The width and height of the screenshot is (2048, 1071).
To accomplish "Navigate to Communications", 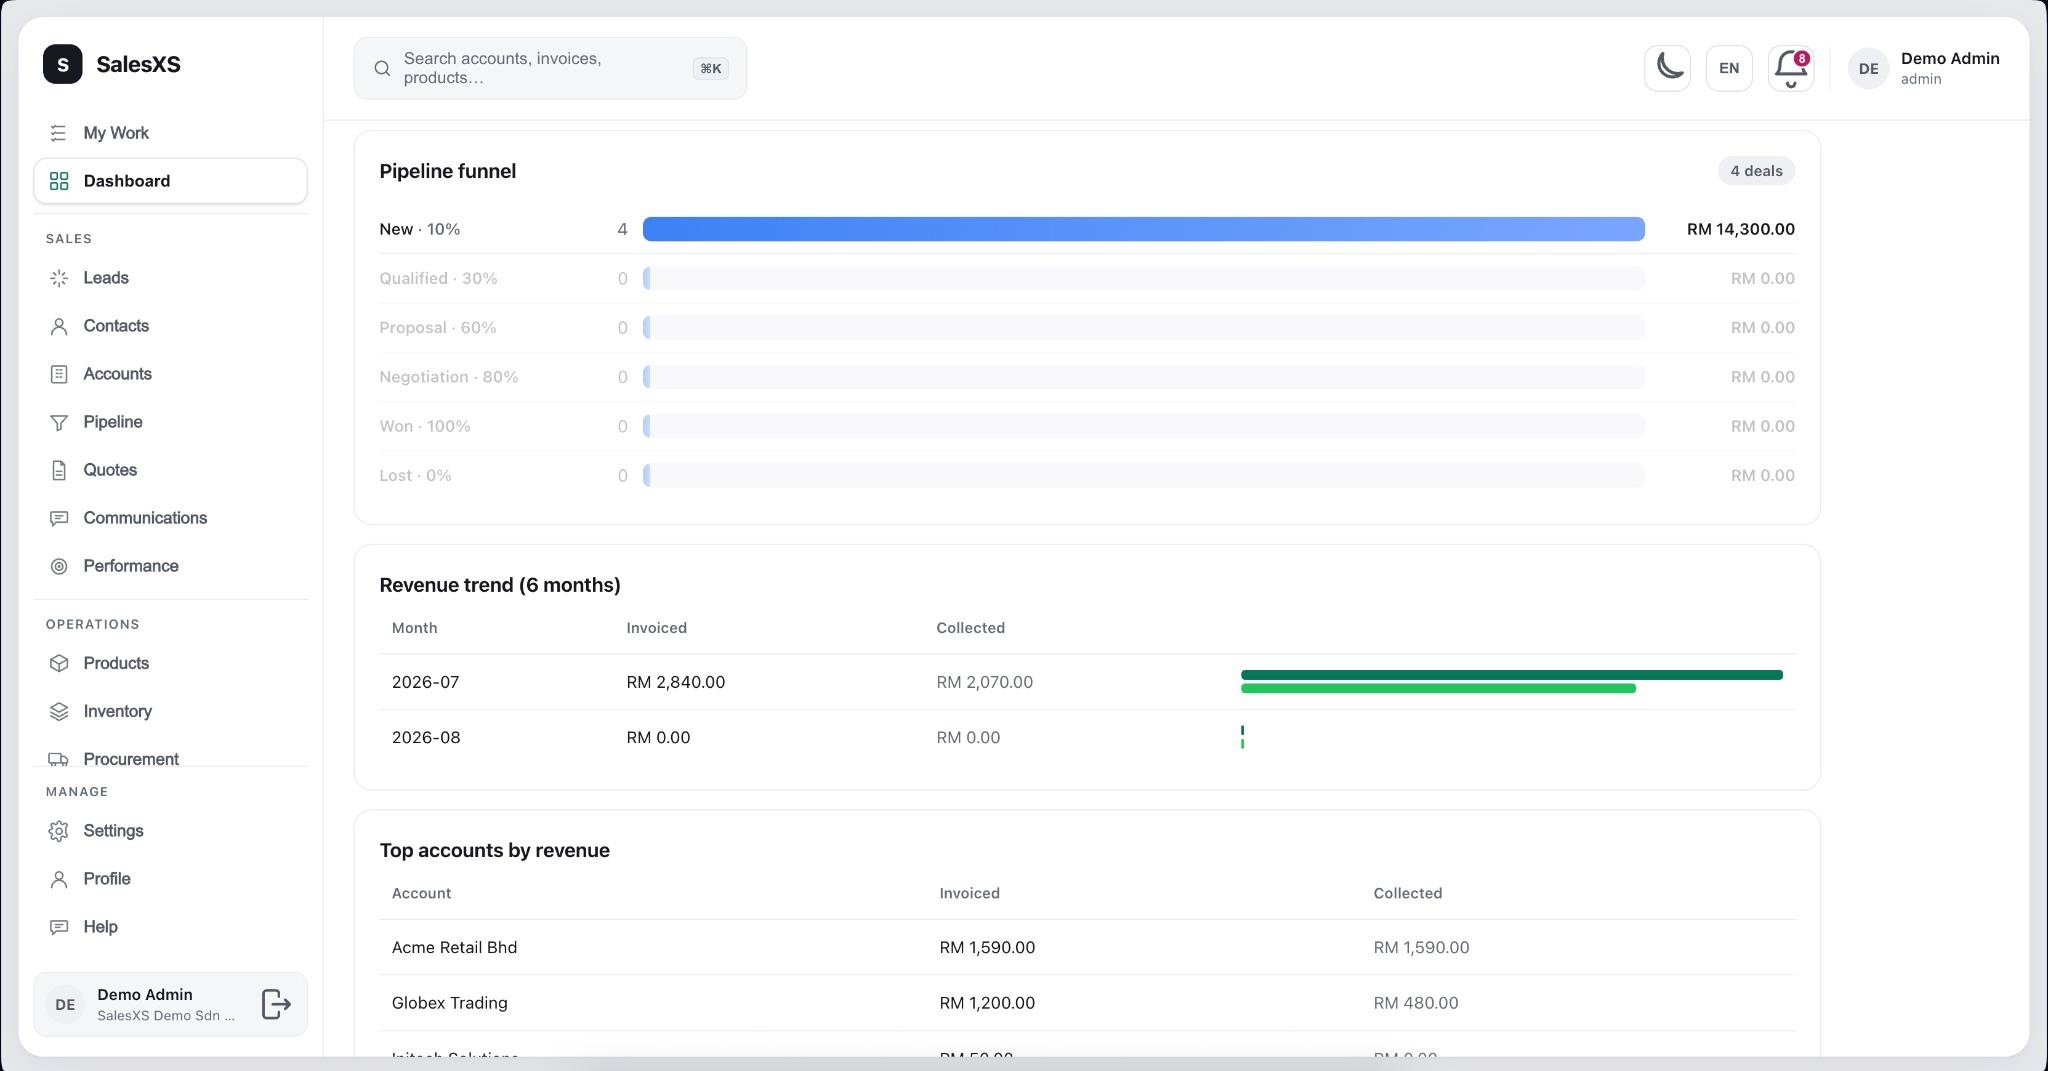I will click(170, 518).
